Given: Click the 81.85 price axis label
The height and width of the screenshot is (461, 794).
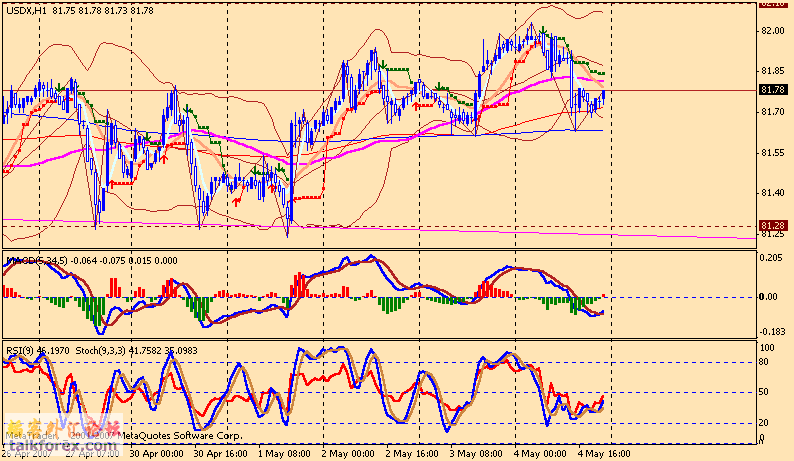Looking at the screenshot, I should [x=773, y=71].
